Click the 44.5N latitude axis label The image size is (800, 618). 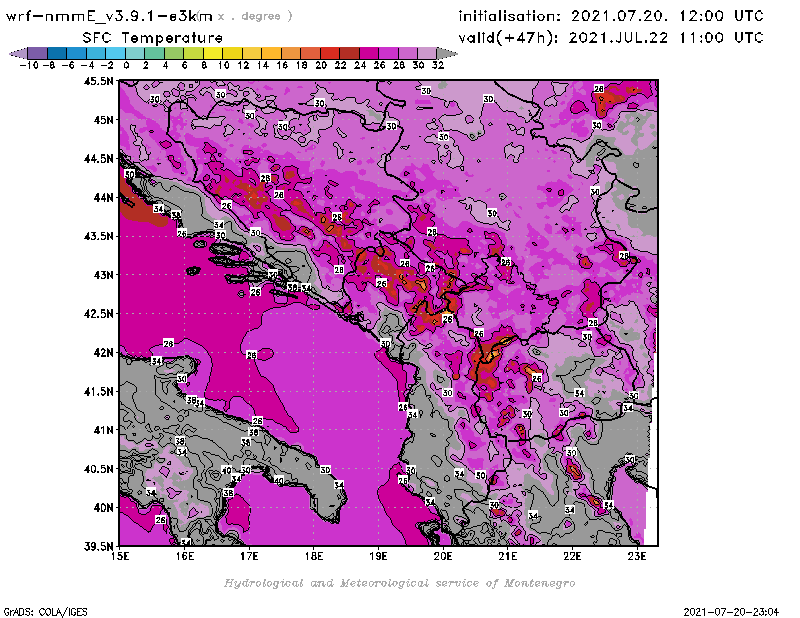point(98,159)
